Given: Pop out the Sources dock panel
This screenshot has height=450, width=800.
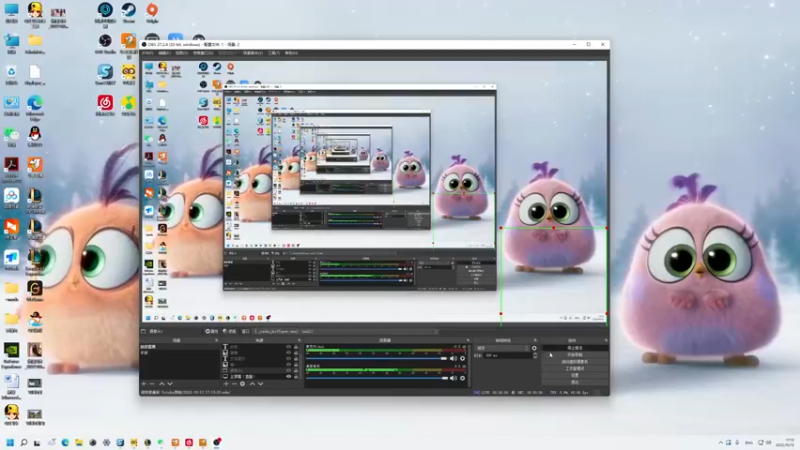Looking at the screenshot, I should click(299, 340).
